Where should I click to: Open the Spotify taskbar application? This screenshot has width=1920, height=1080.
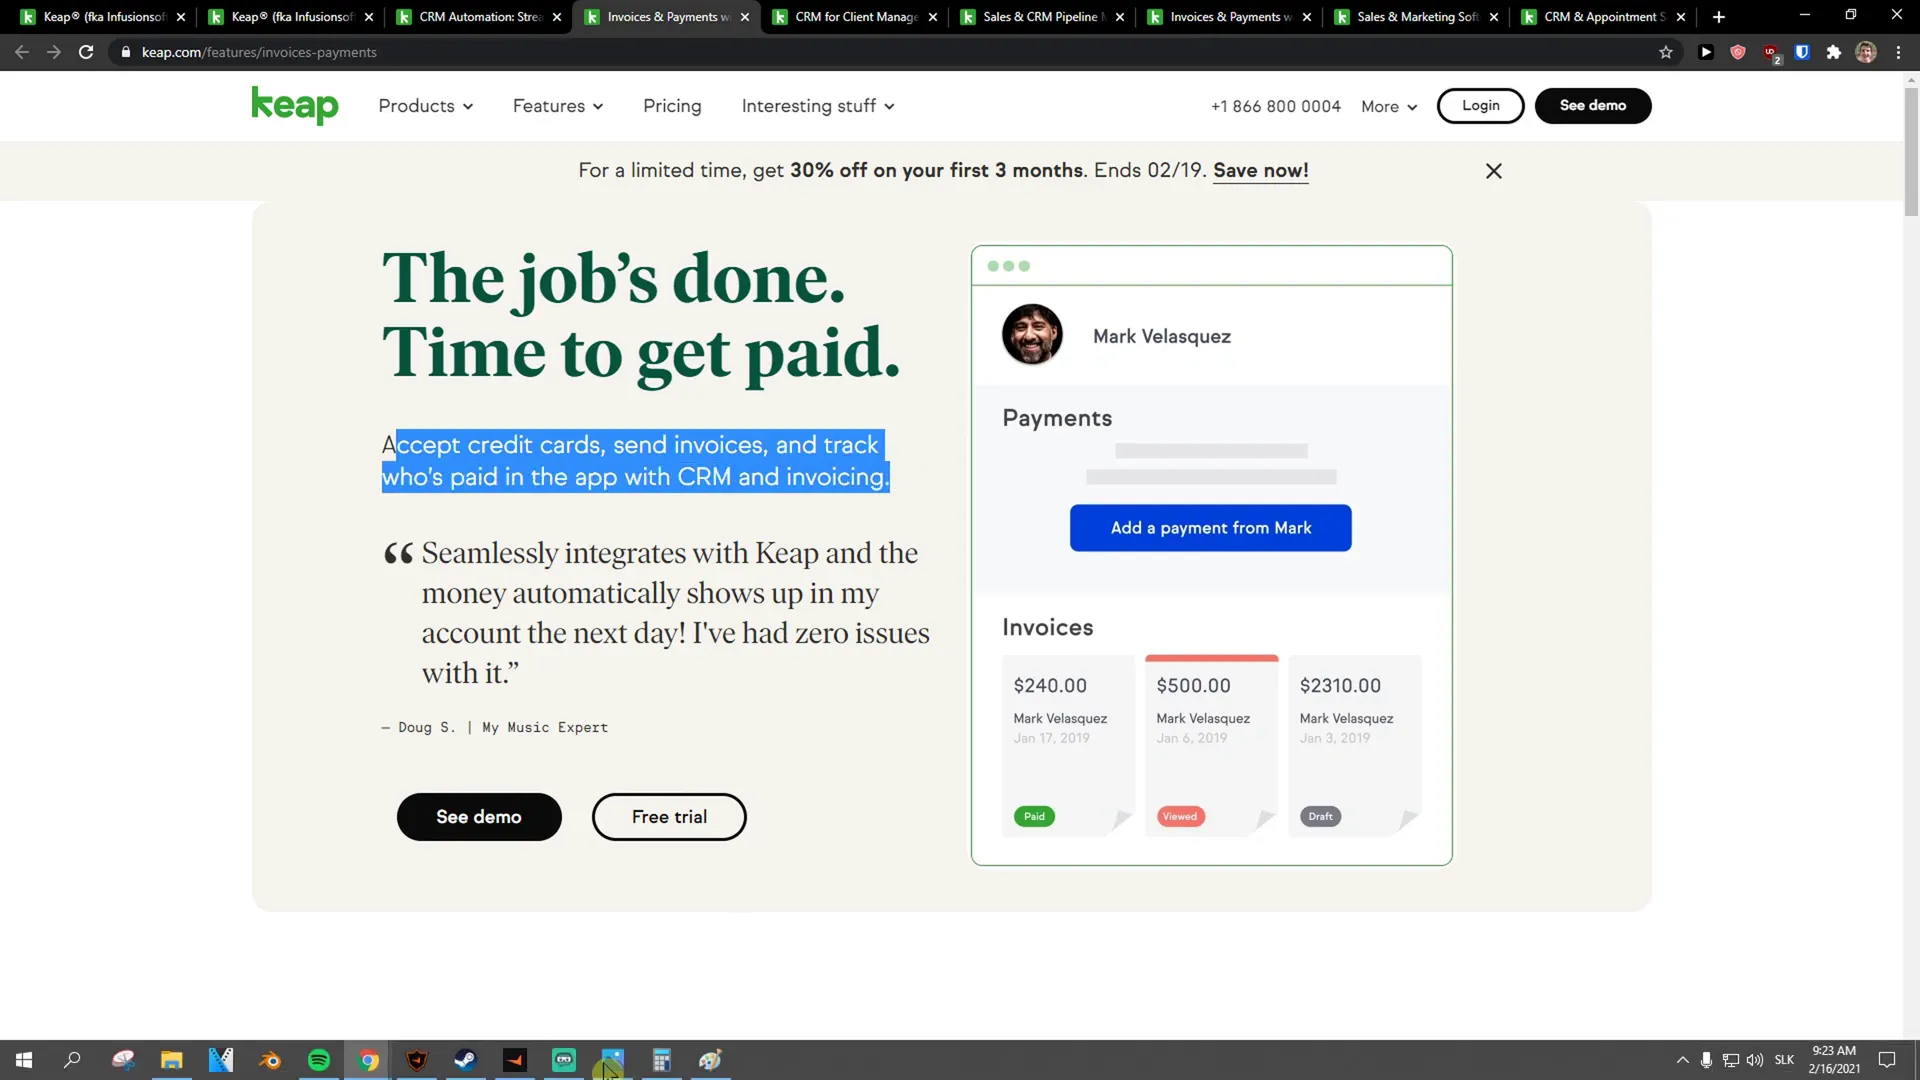tap(319, 1059)
